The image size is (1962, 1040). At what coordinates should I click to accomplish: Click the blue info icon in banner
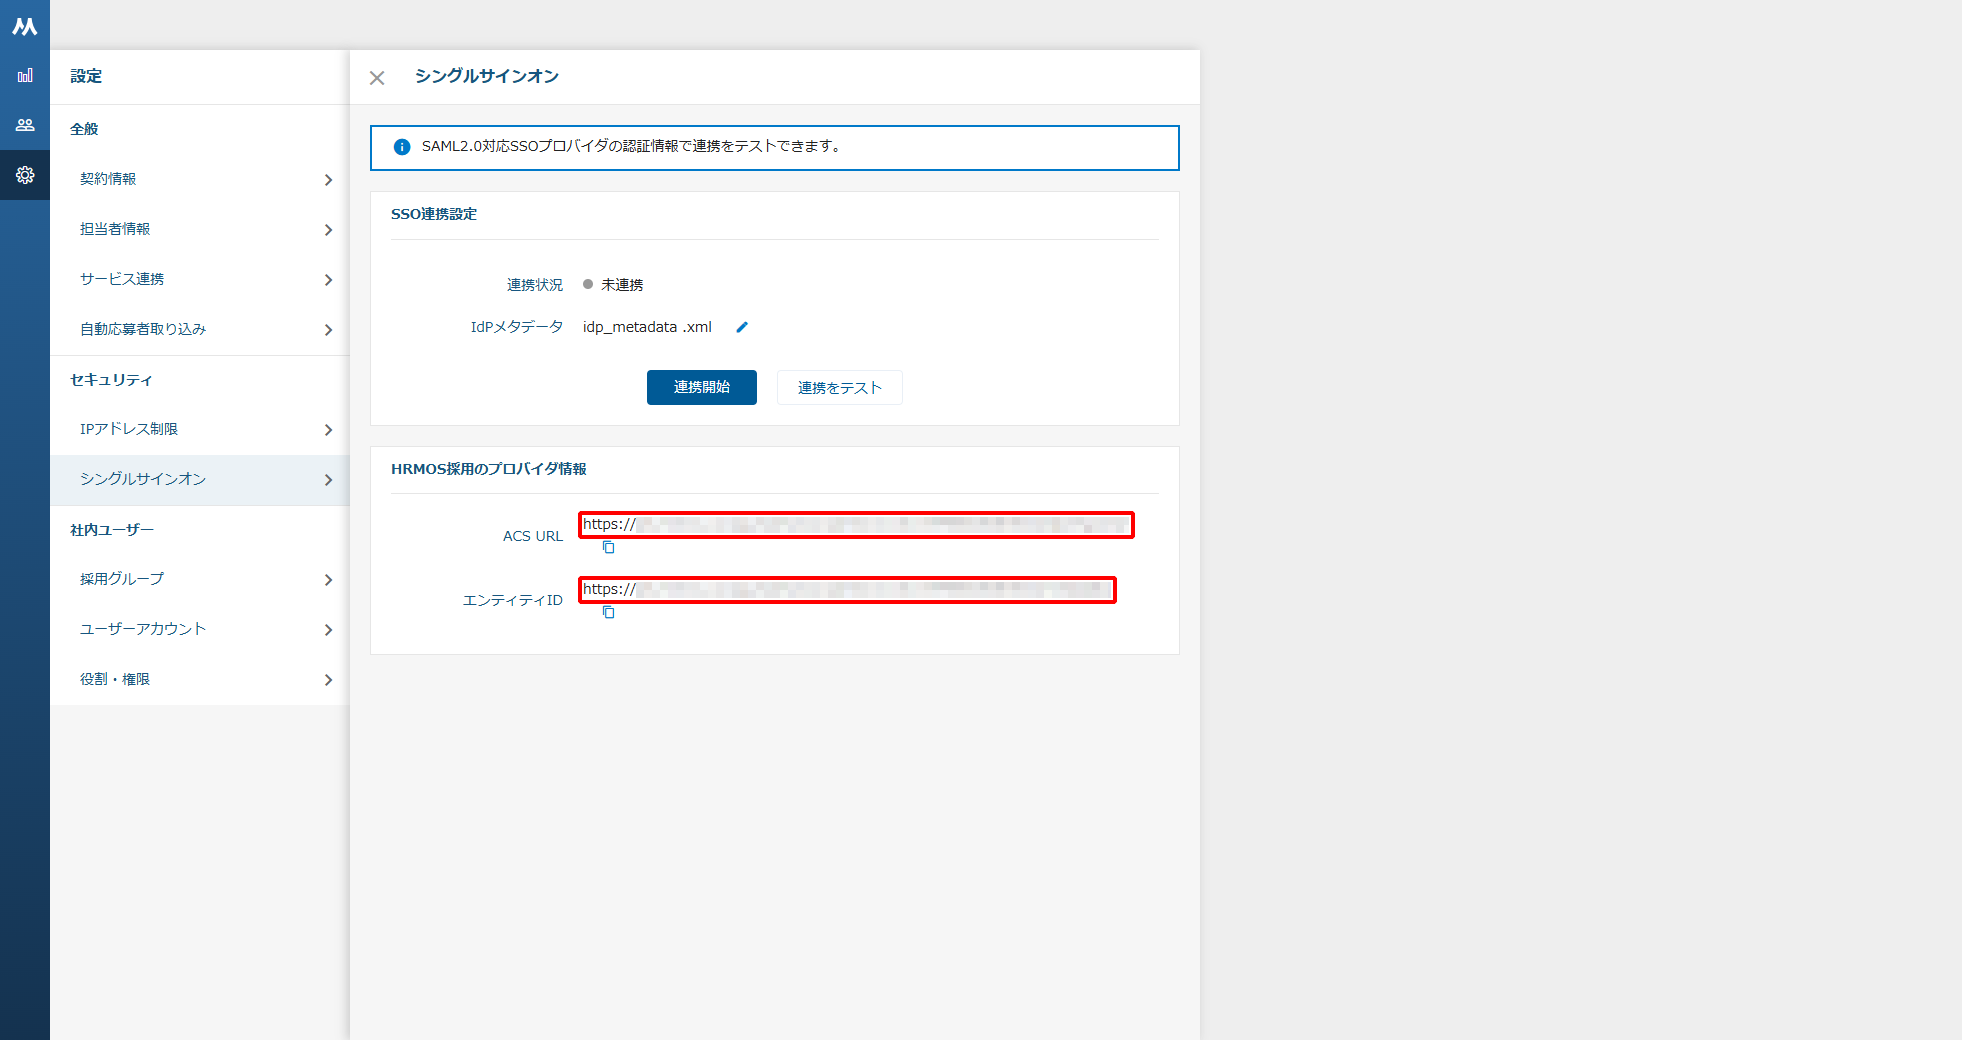pyautogui.click(x=402, y=147)
